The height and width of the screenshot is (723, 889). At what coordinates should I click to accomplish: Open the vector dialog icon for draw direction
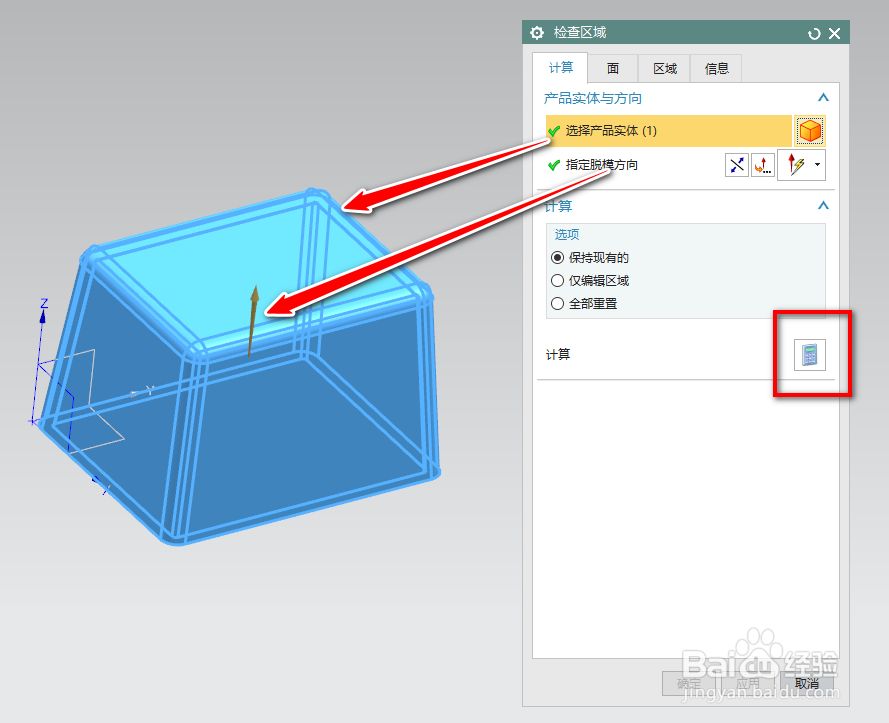point(763,165)
